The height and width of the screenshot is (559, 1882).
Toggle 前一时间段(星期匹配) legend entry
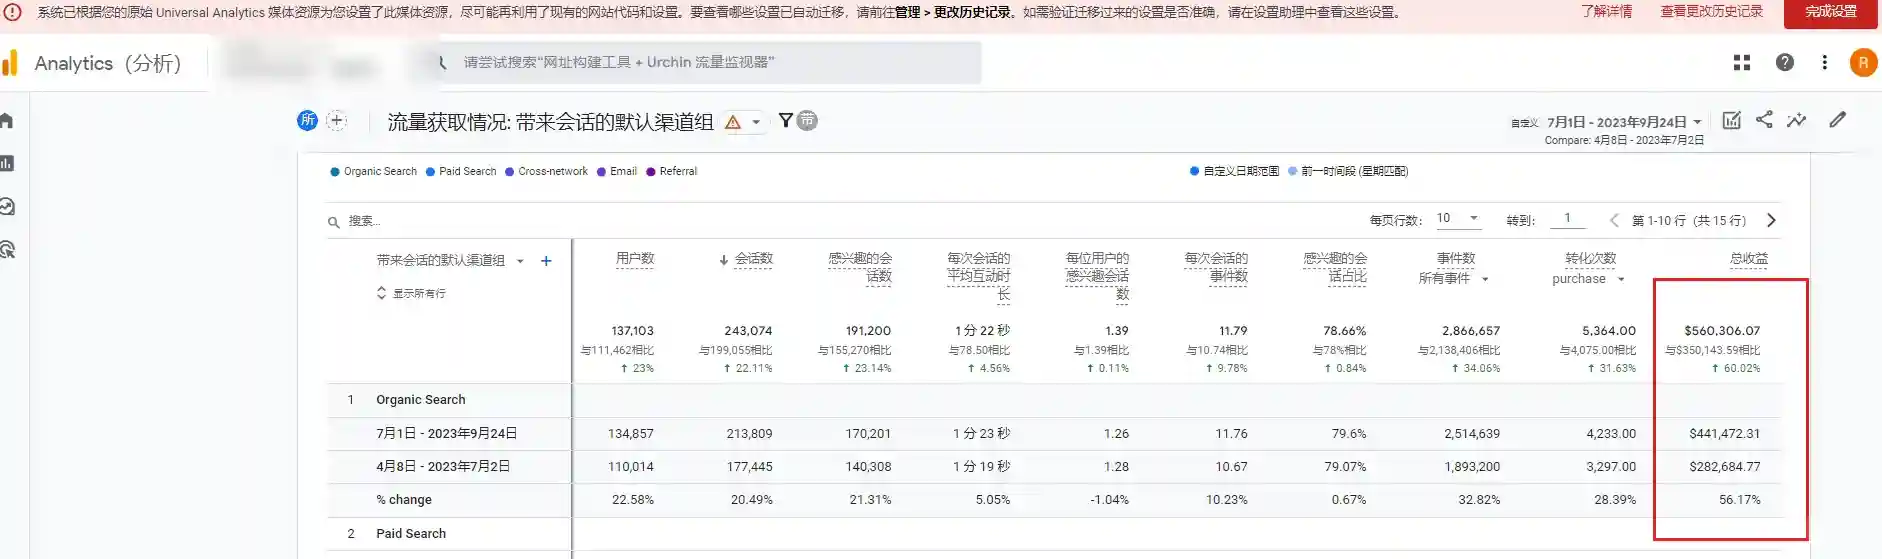click(x=1348, y=171)
